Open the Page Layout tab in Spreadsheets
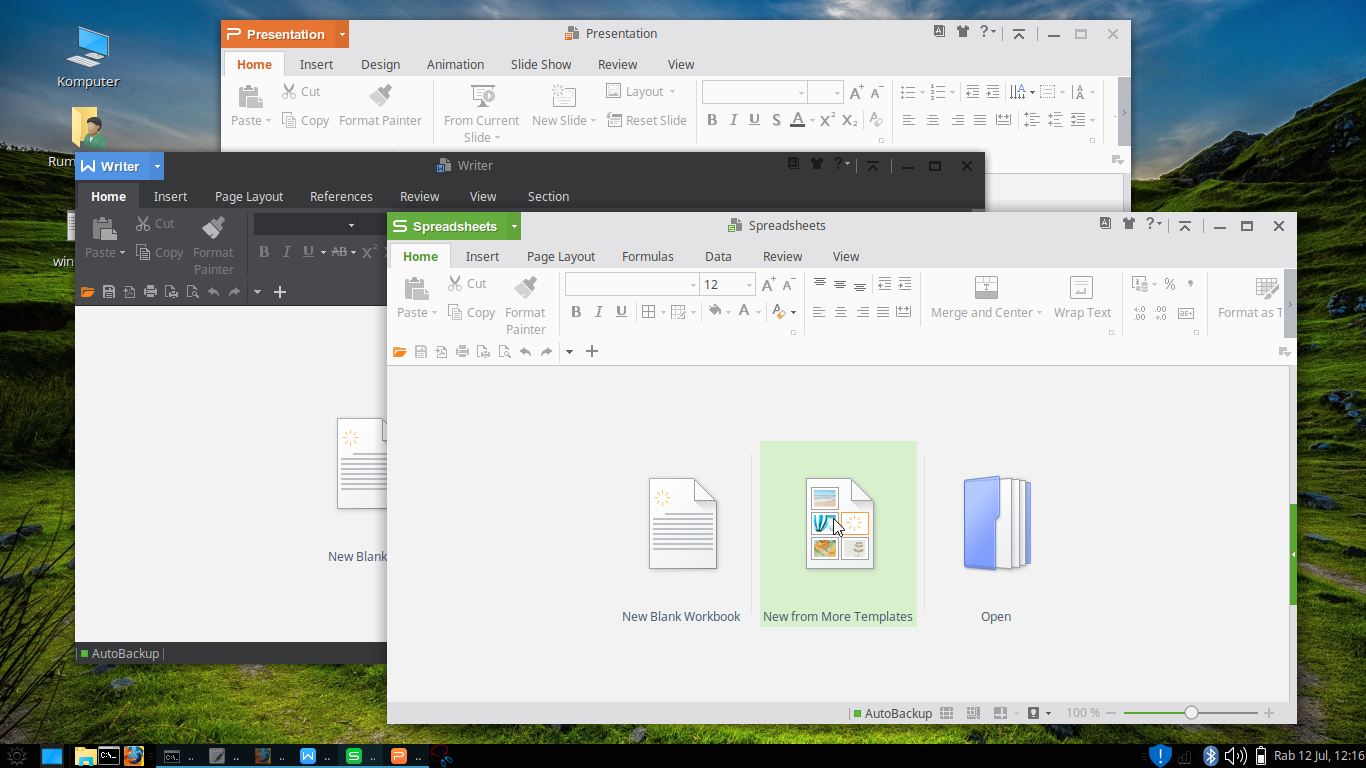 click(x=561, y=257)
